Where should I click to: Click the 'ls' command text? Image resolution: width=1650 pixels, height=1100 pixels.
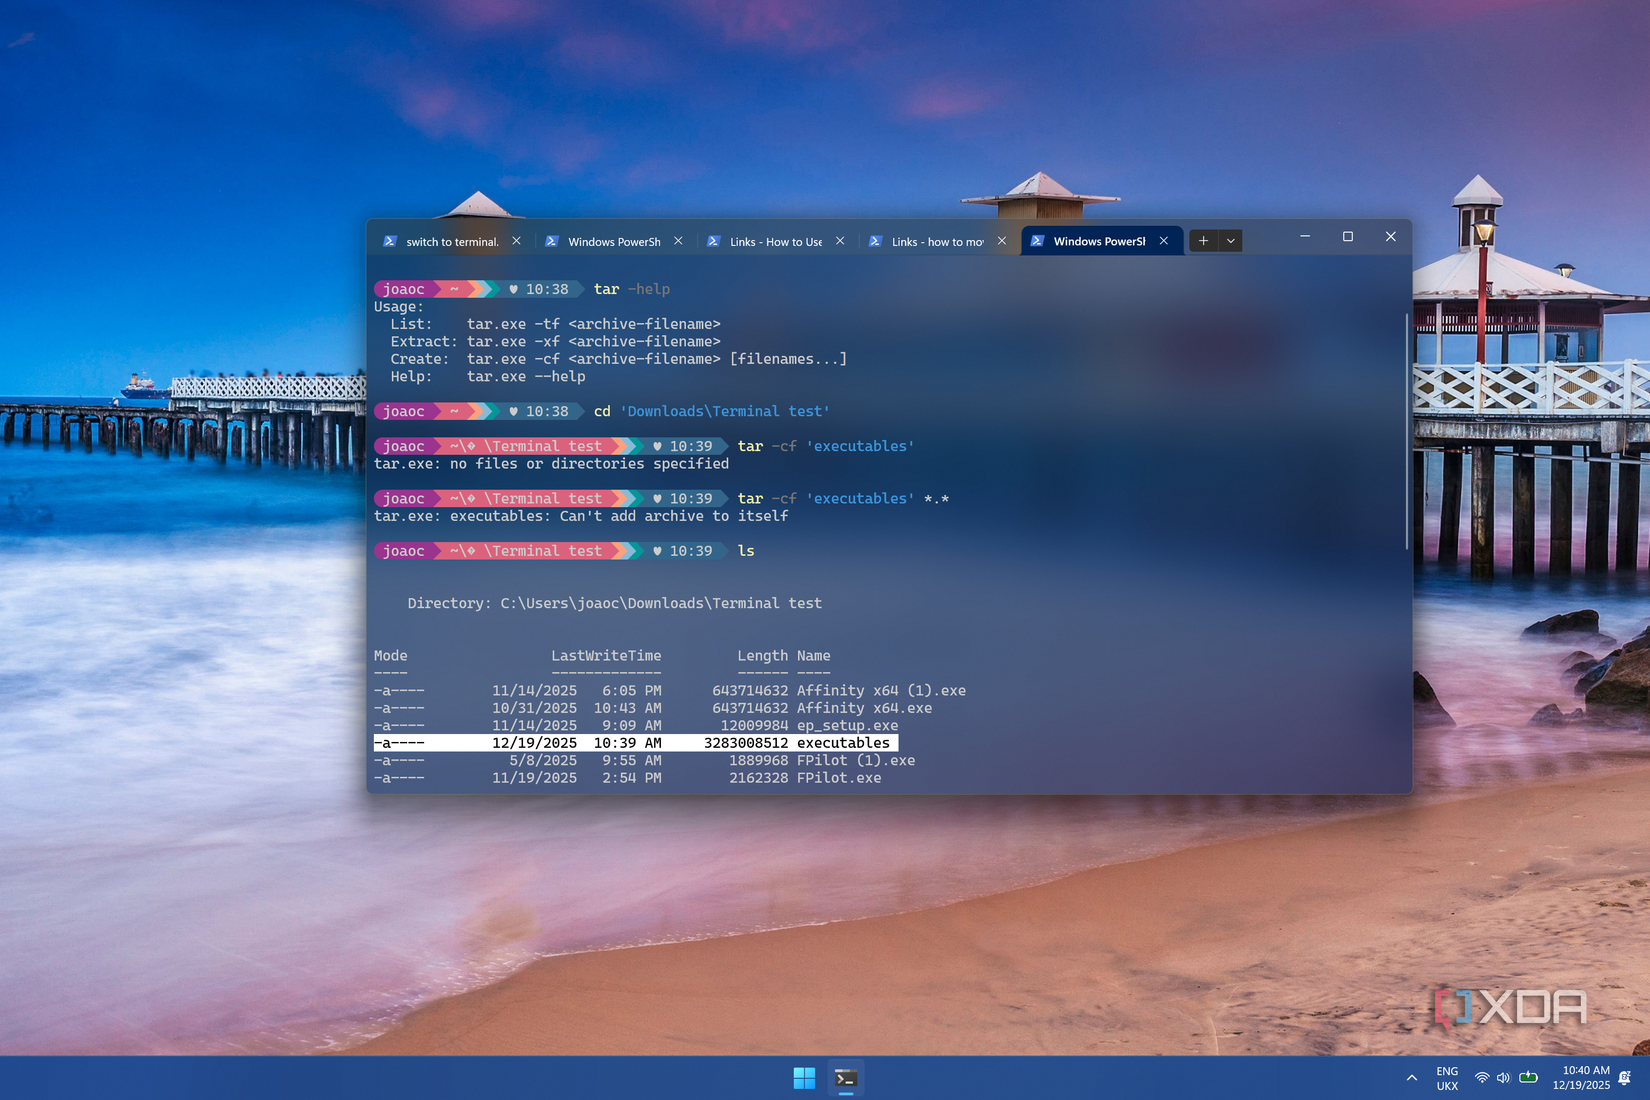(746, 551)
